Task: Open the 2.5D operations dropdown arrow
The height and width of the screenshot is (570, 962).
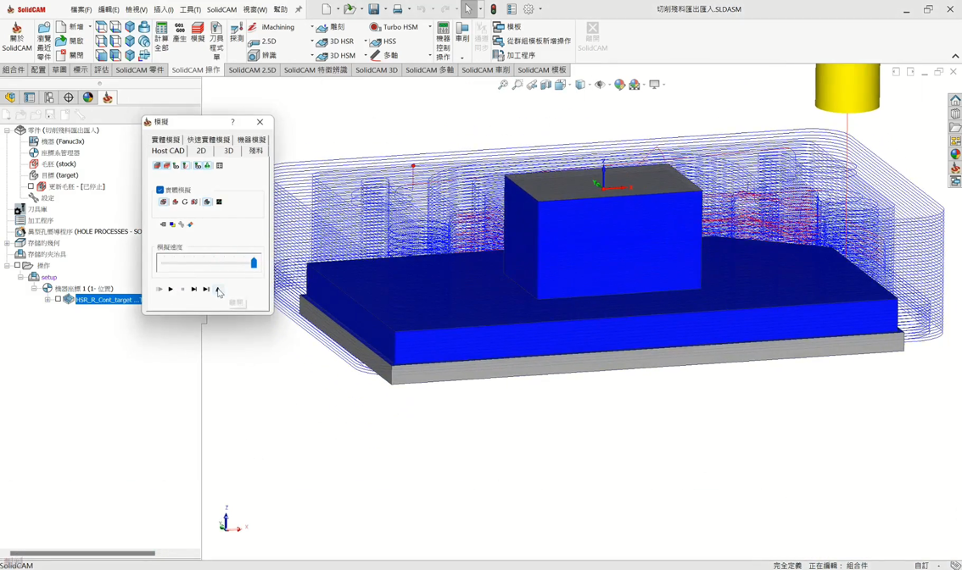Action: [x=312, y=42]
